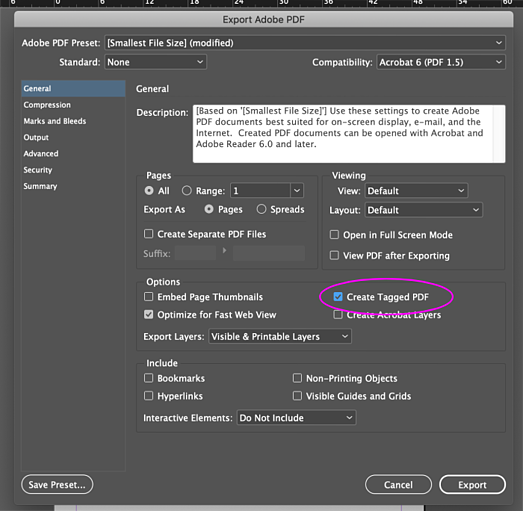Open the Compatibility dropdown for Acrobat version
Screen dimensions: 523x511
click(441, 62)
